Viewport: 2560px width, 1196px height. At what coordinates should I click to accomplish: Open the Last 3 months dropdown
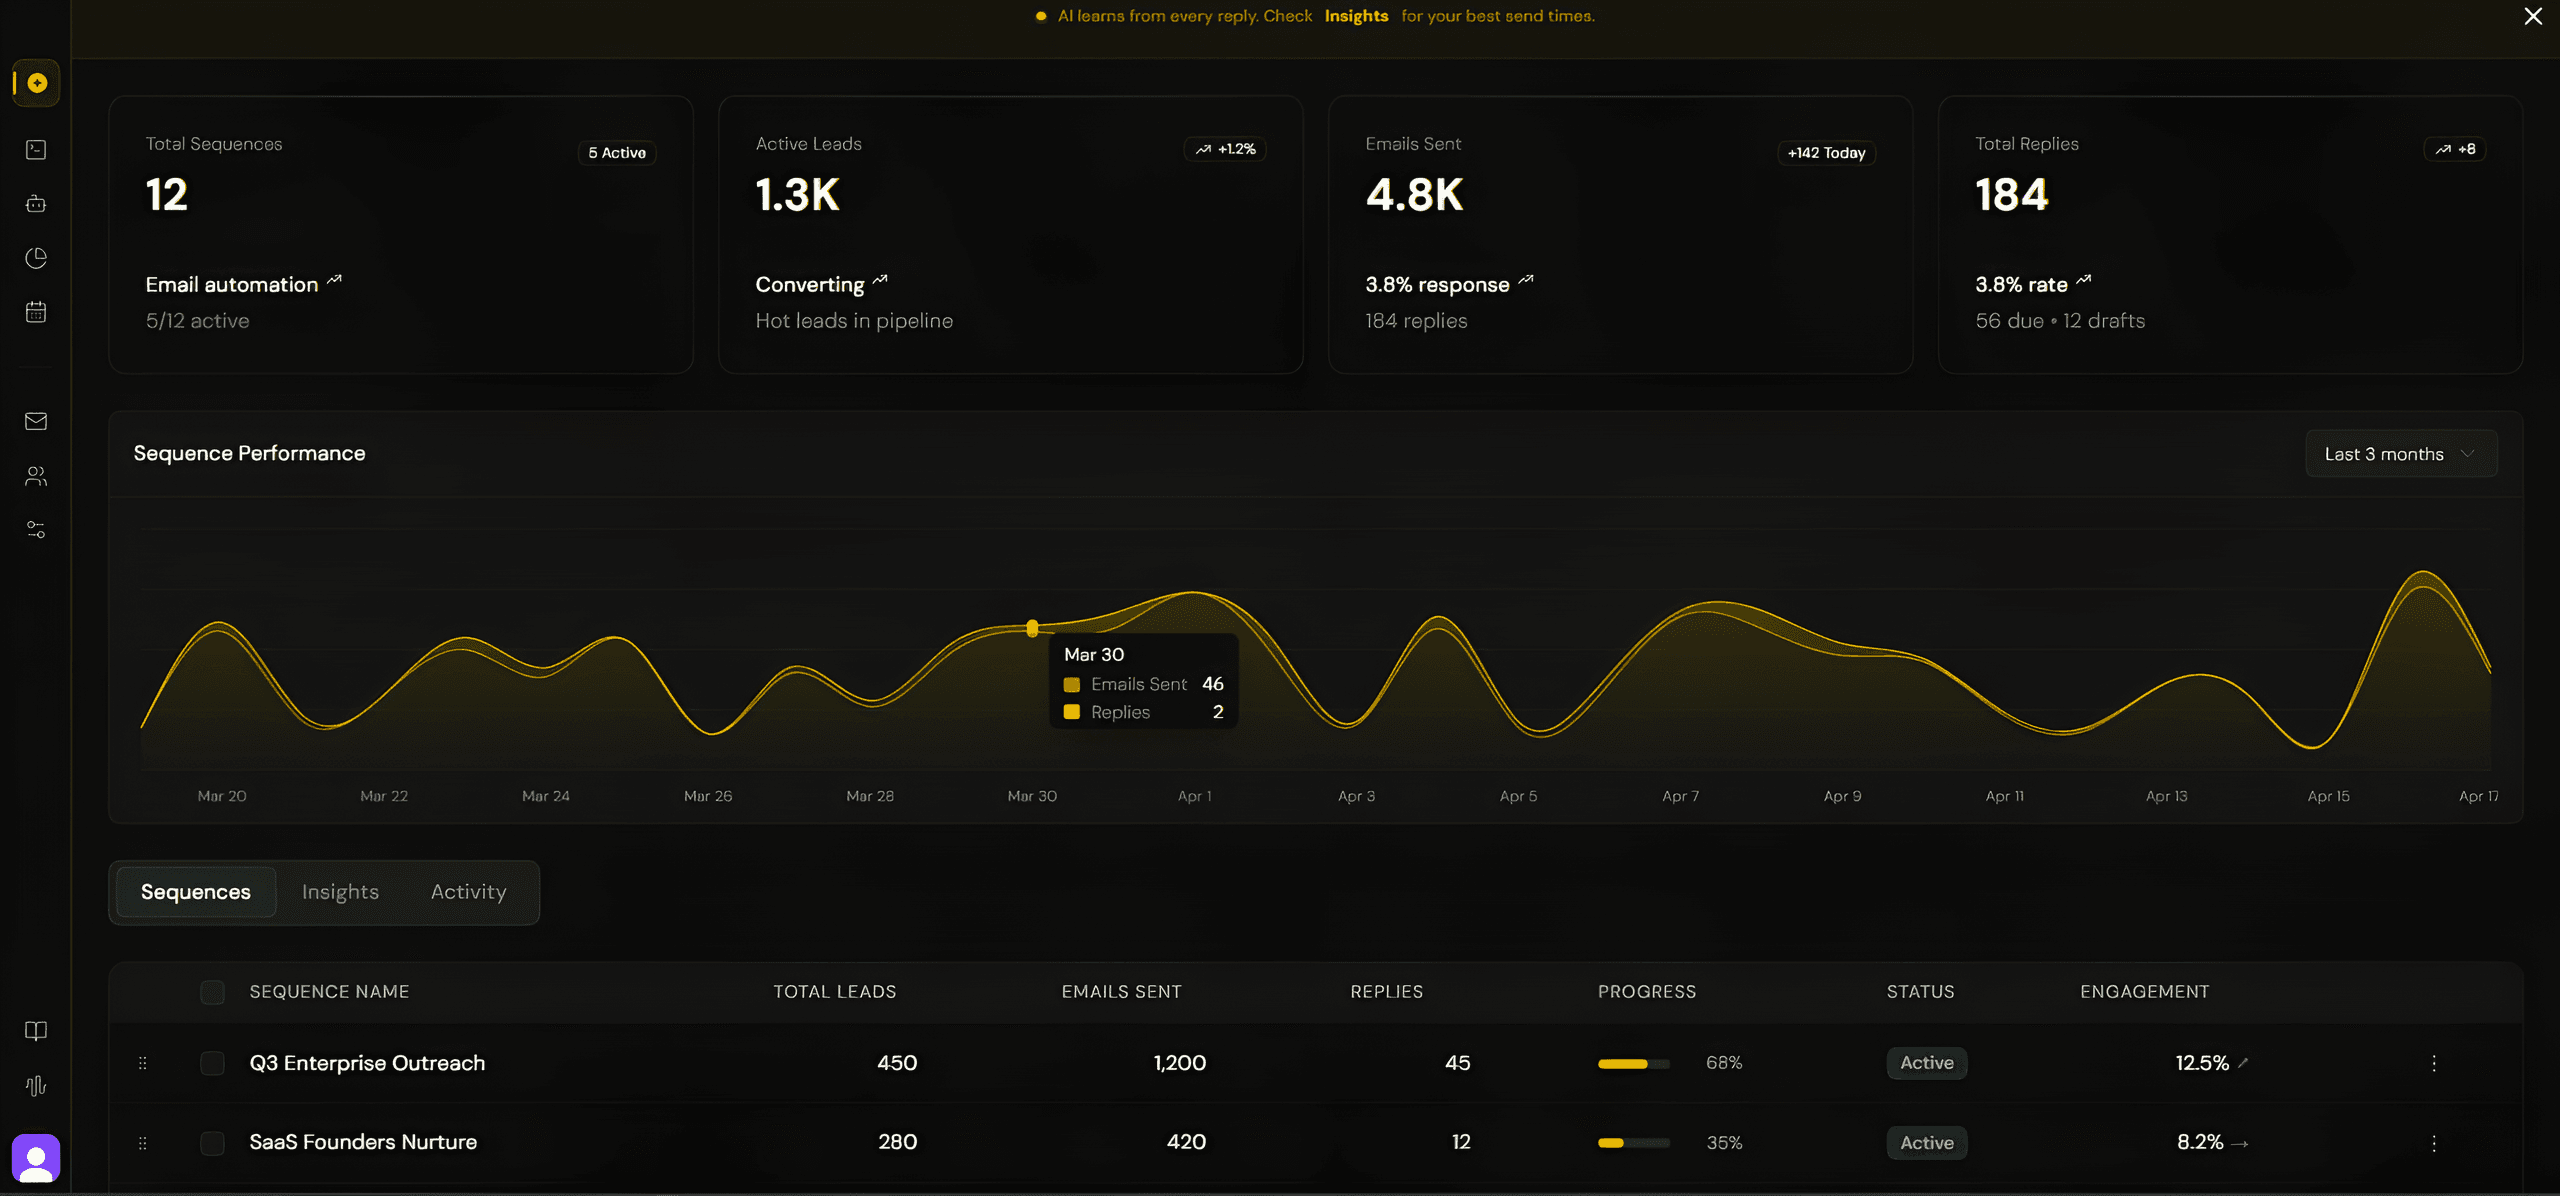click(x=2400, y=453)
